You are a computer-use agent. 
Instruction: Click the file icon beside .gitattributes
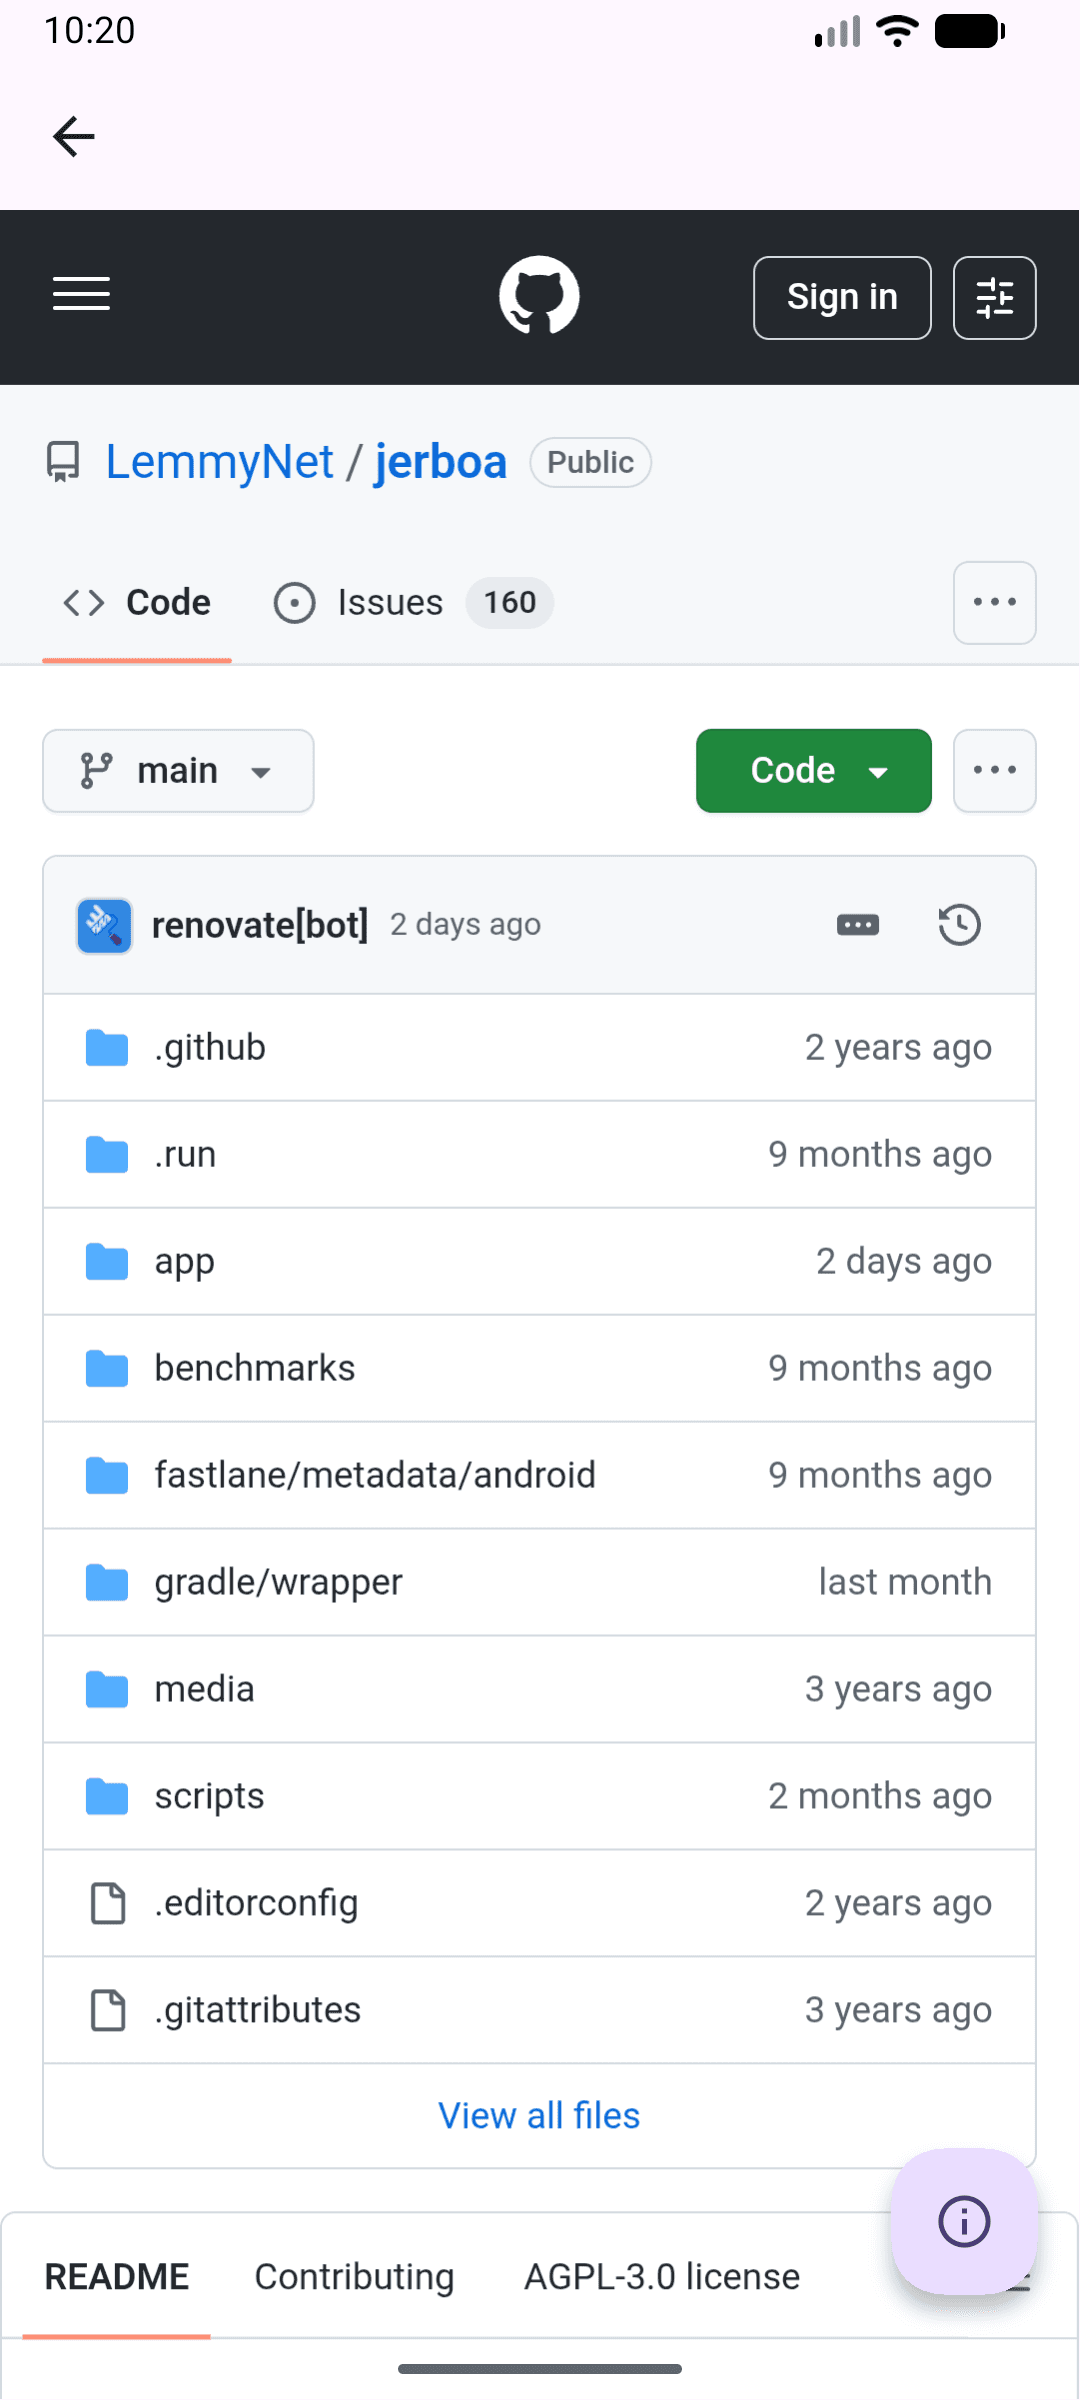click(108, 2011)
